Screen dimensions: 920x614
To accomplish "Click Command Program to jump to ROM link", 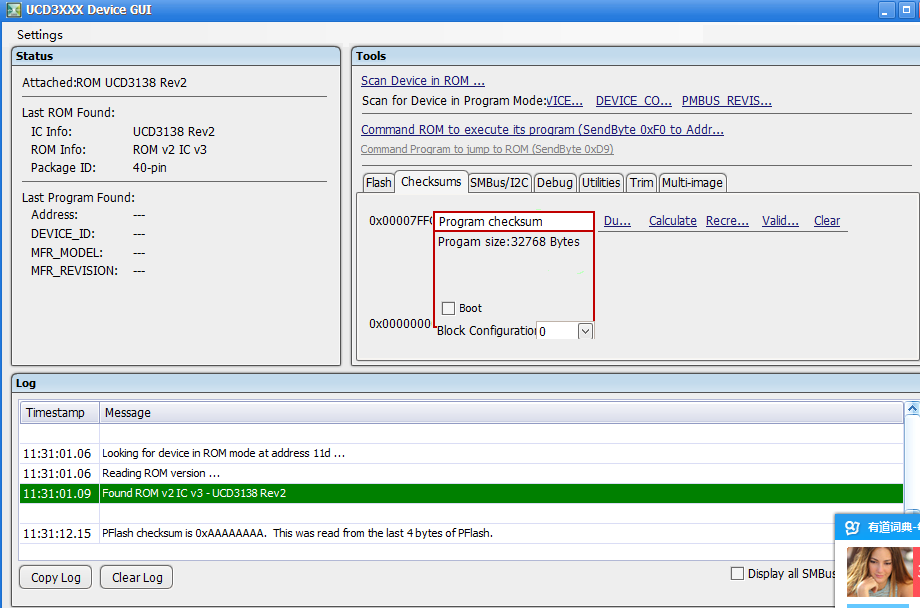I will coord(487,149).
